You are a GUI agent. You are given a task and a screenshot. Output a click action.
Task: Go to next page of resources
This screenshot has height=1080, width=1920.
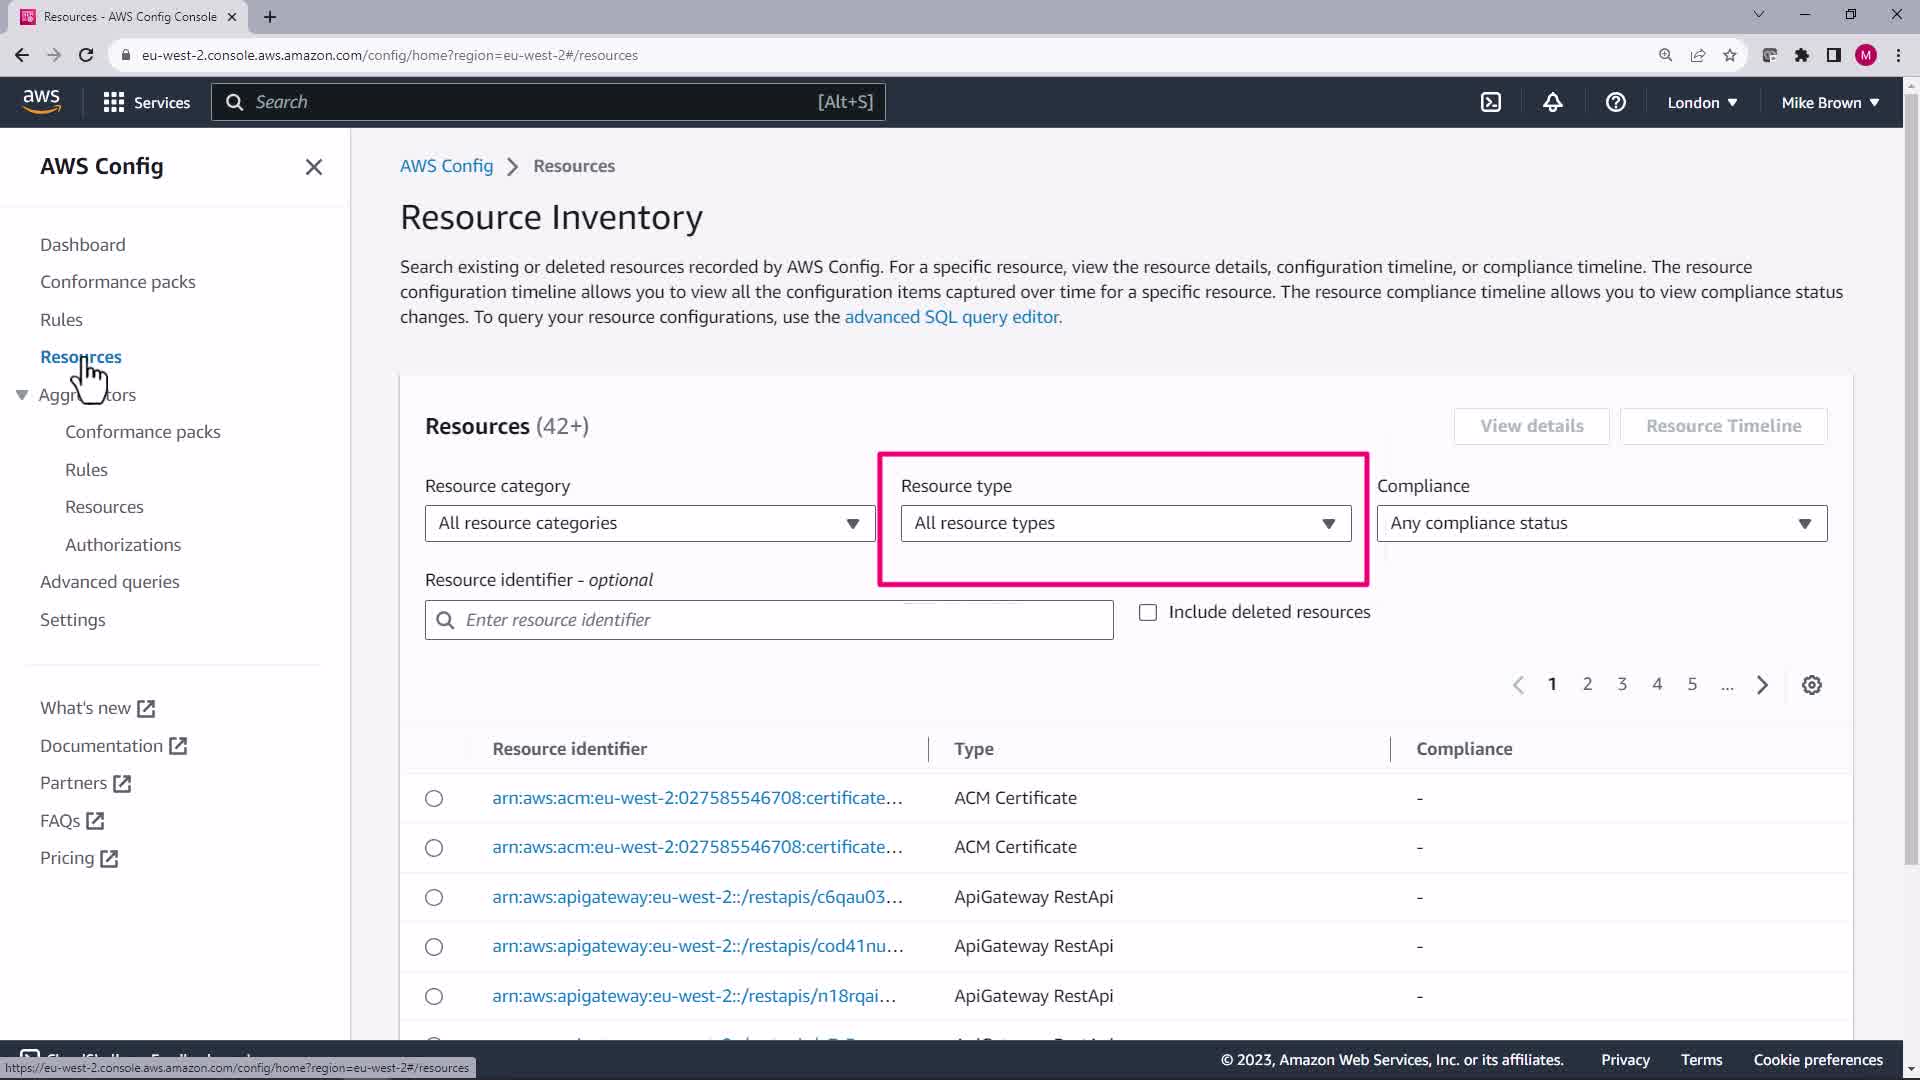[x=1762, y=685]
